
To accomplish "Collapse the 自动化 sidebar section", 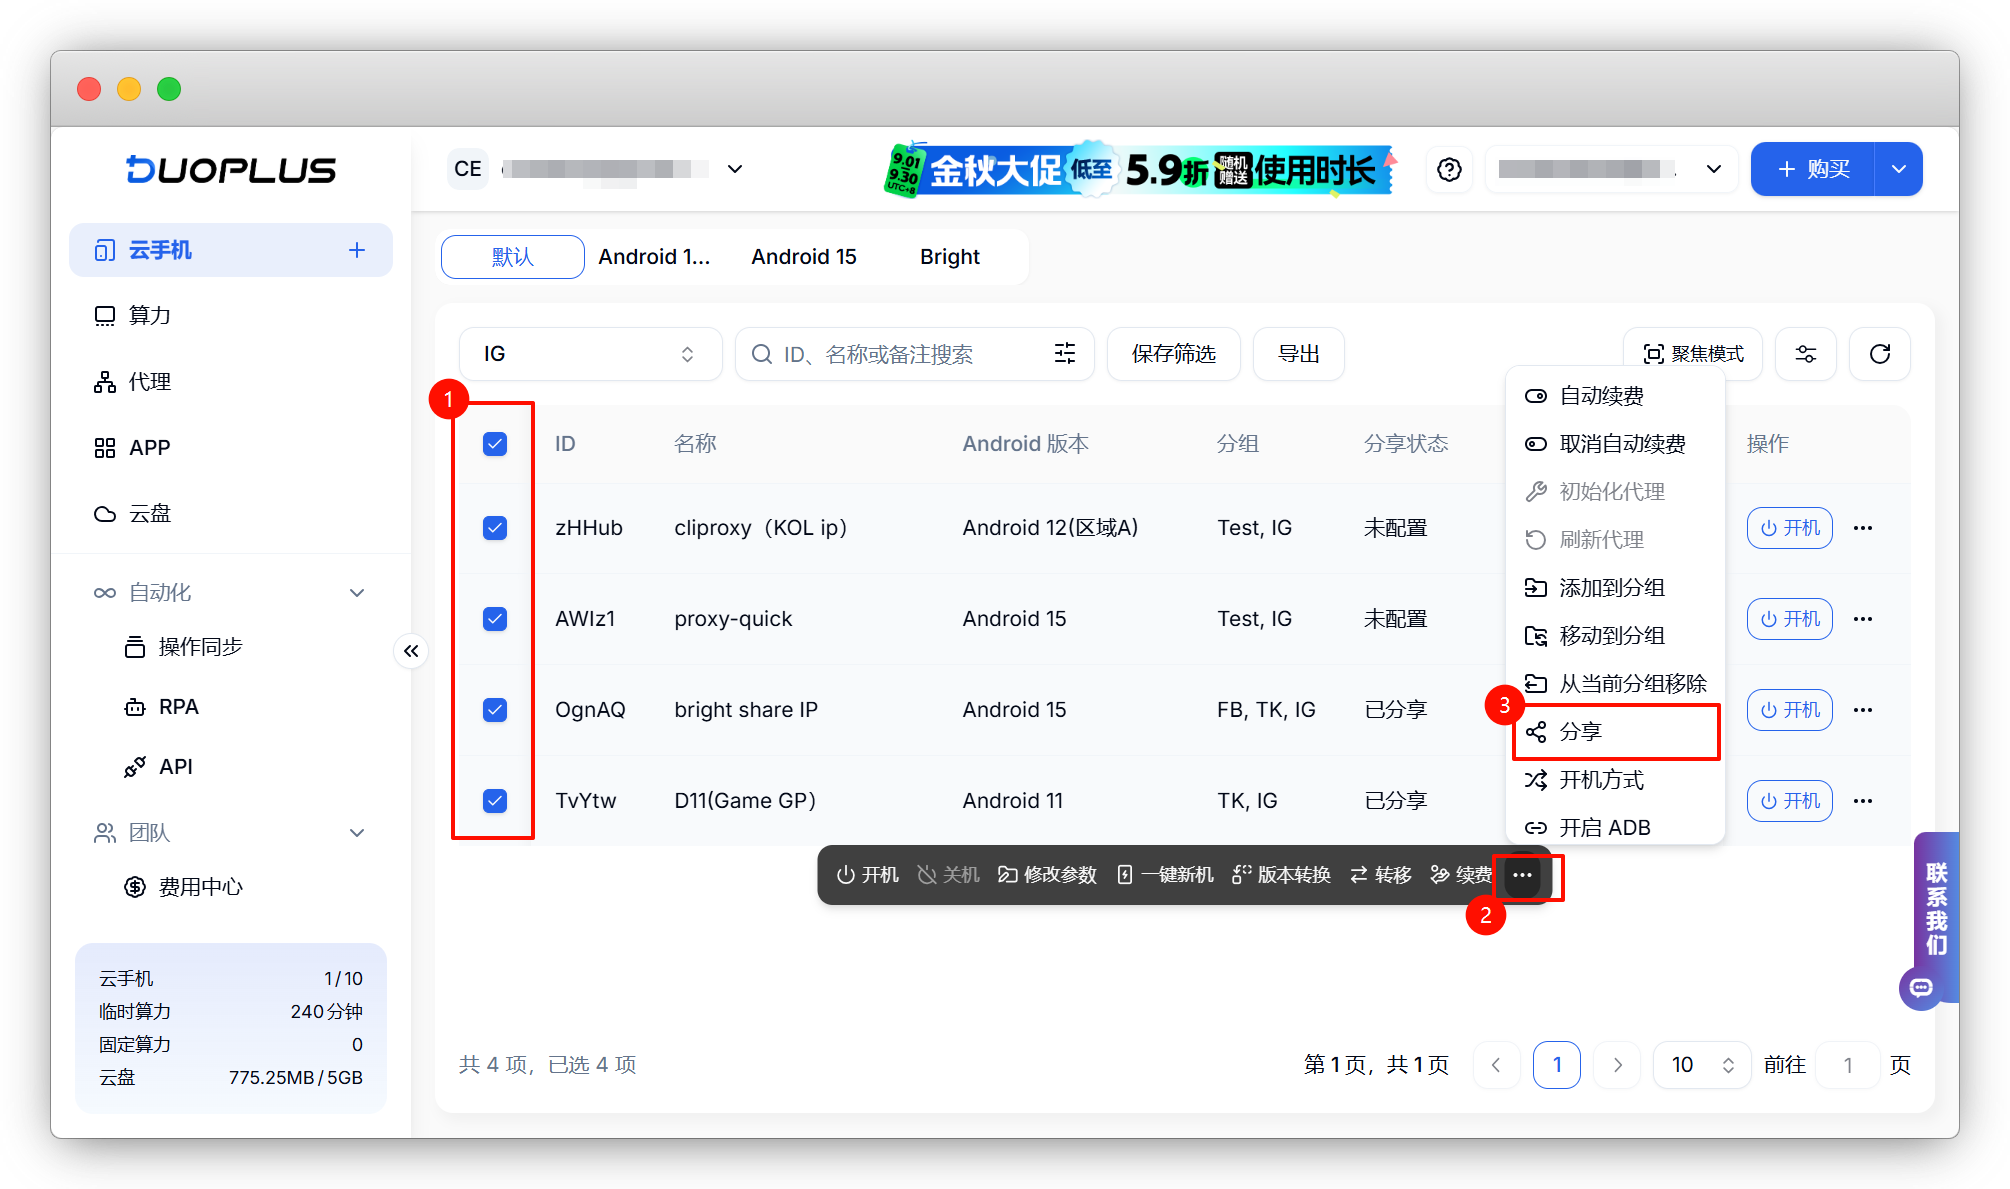I will (x=356, y=593).
